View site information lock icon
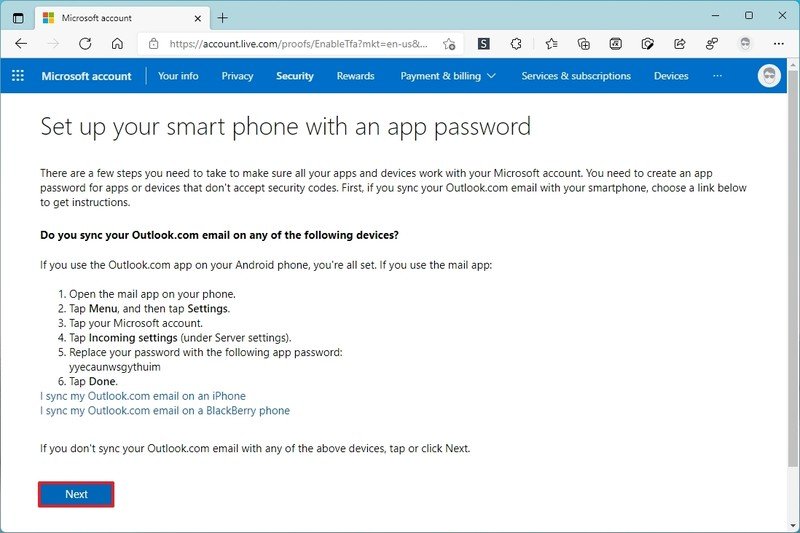Viewport: 800px width, 533px height. coord(154,44)
